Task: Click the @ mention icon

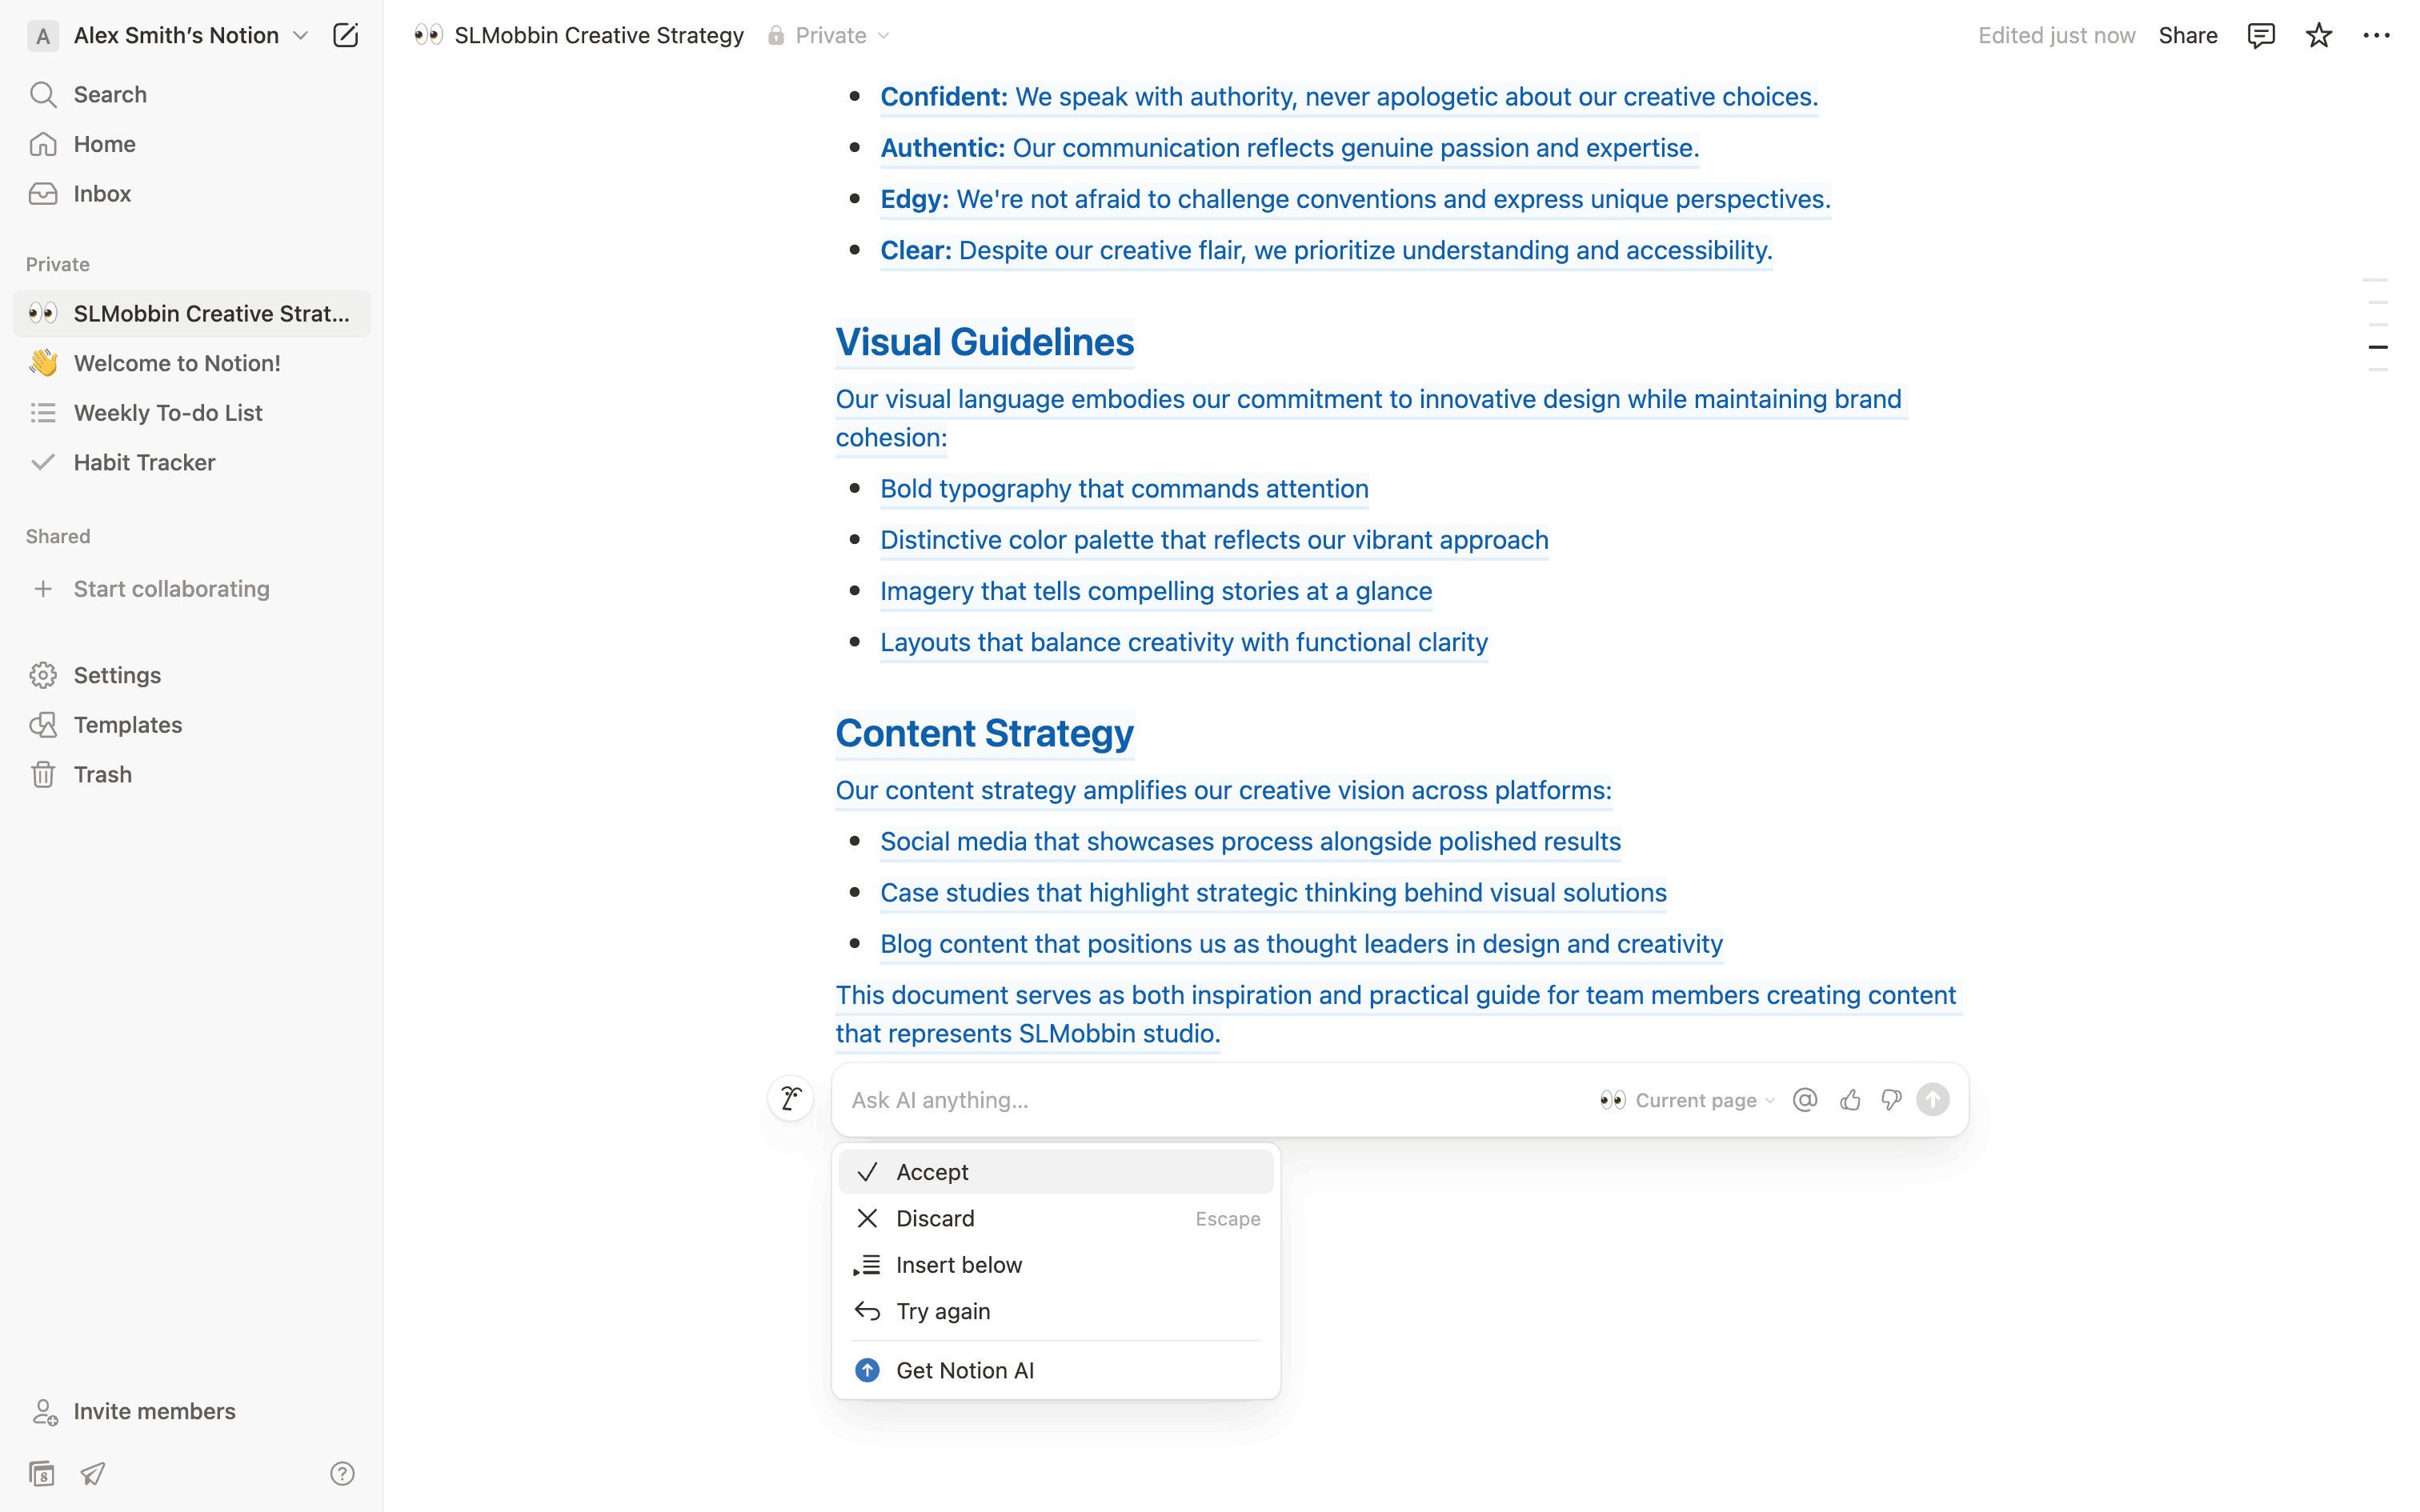Action: 1805,1100
